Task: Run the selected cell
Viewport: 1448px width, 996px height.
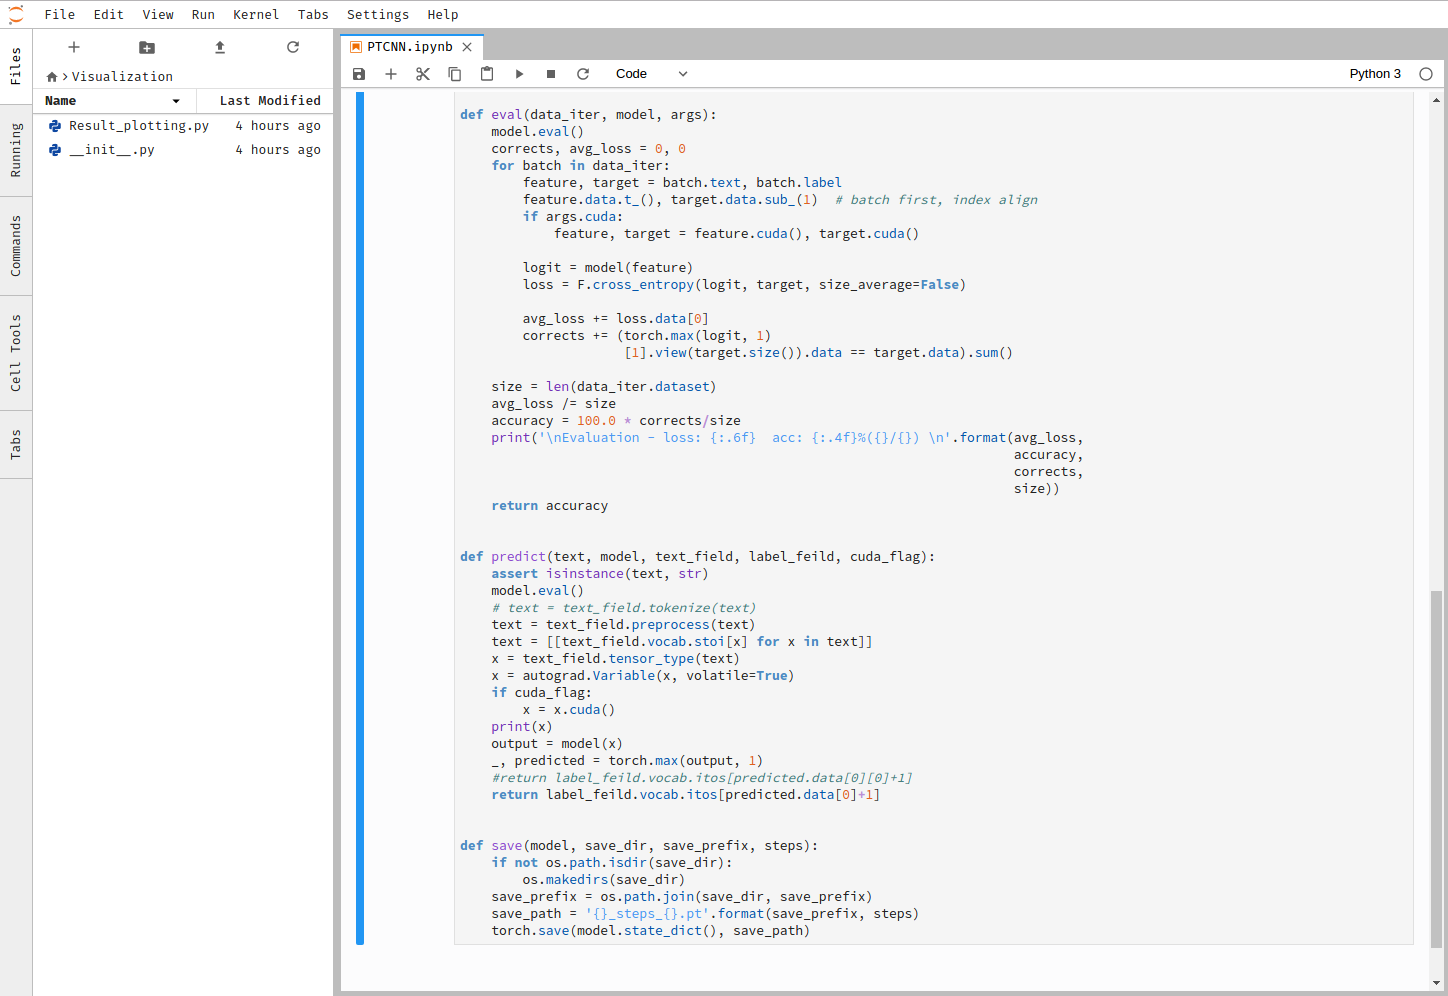Action: 519,74
